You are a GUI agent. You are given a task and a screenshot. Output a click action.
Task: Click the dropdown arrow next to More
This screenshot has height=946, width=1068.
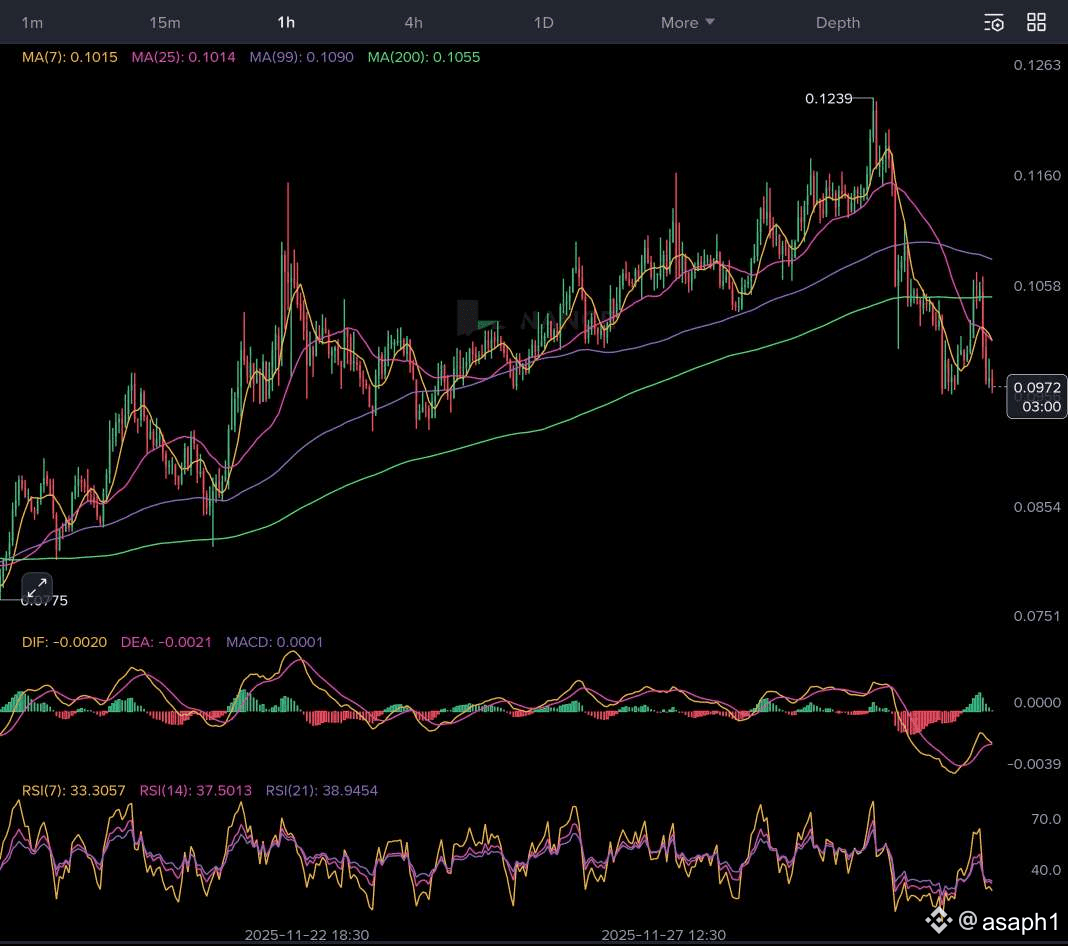710,22
